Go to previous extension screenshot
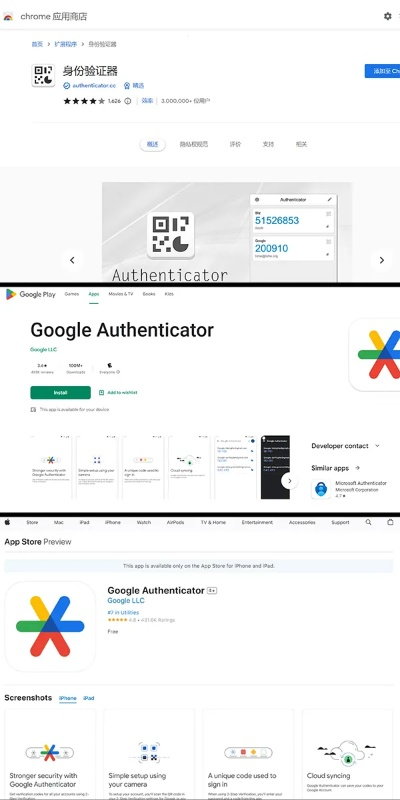The image size is (400, 800). point(72,260)
